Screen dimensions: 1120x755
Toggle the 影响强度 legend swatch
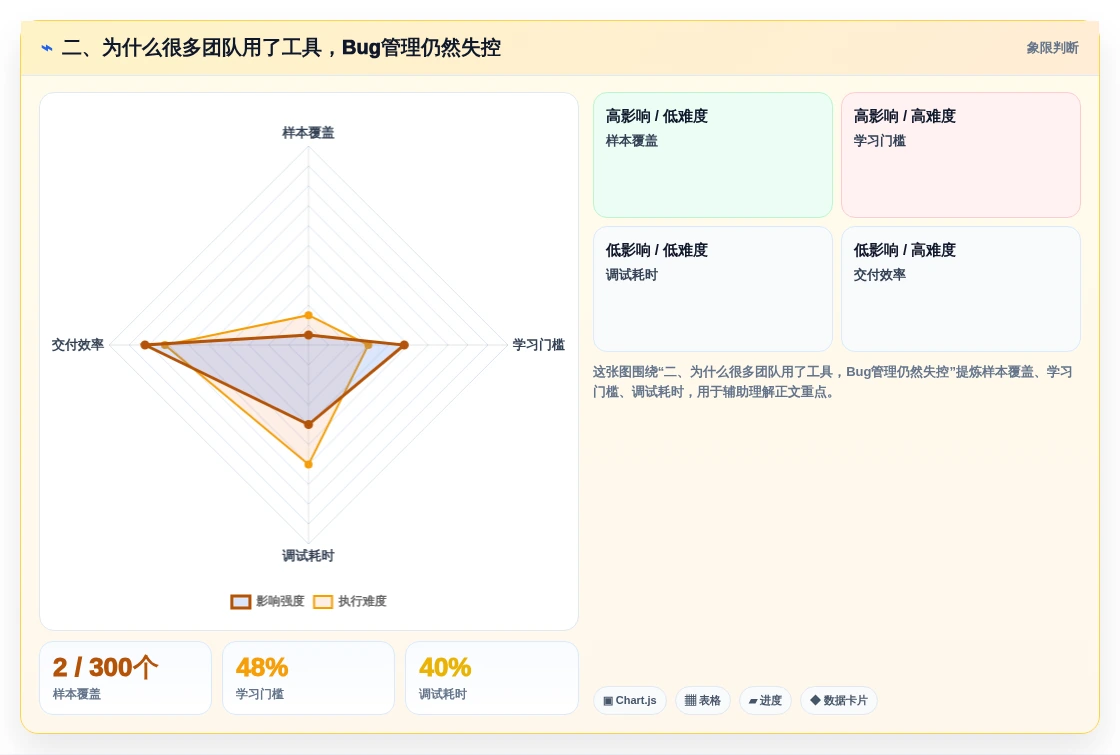pos(241,601)
